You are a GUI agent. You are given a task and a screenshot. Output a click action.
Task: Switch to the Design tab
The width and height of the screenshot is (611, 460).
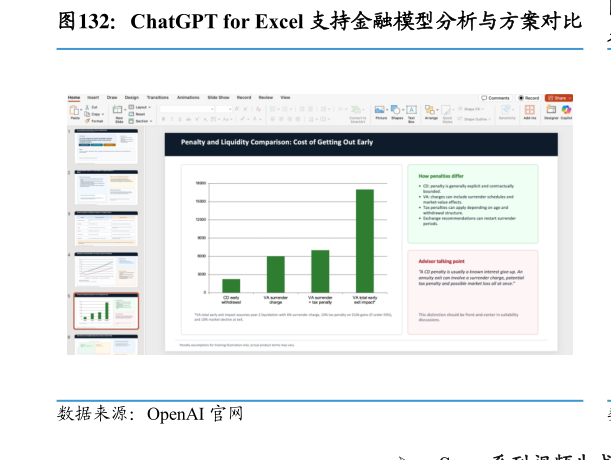(x=132, y=97)
